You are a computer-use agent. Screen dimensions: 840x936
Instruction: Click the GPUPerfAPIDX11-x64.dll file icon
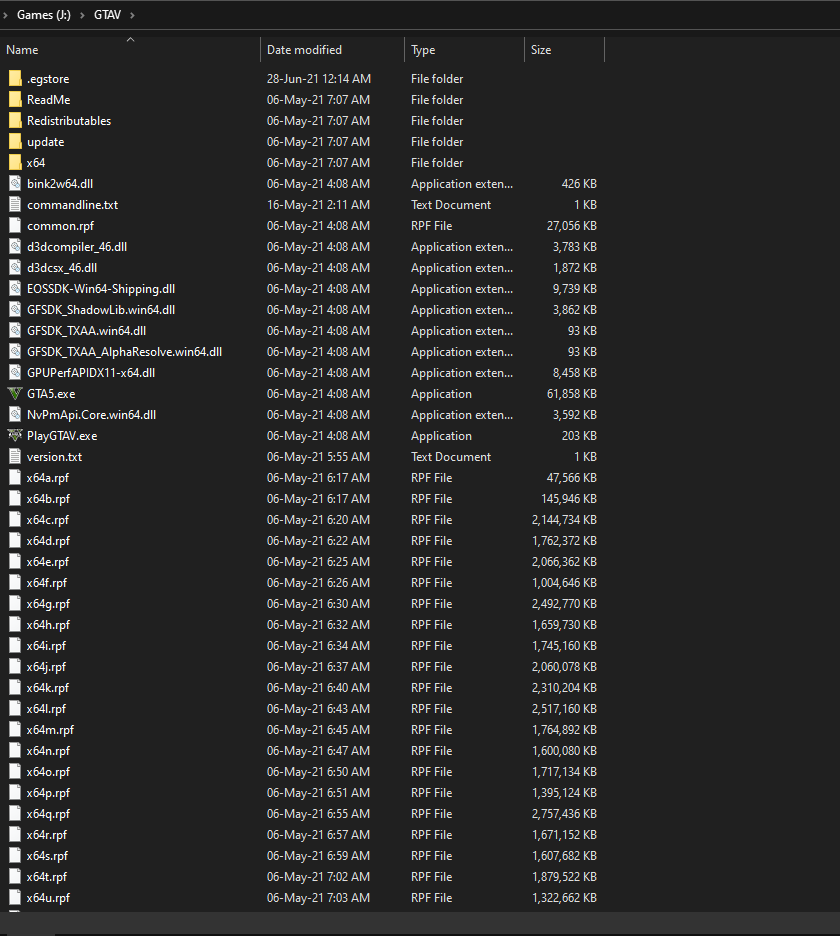(16, 372)
